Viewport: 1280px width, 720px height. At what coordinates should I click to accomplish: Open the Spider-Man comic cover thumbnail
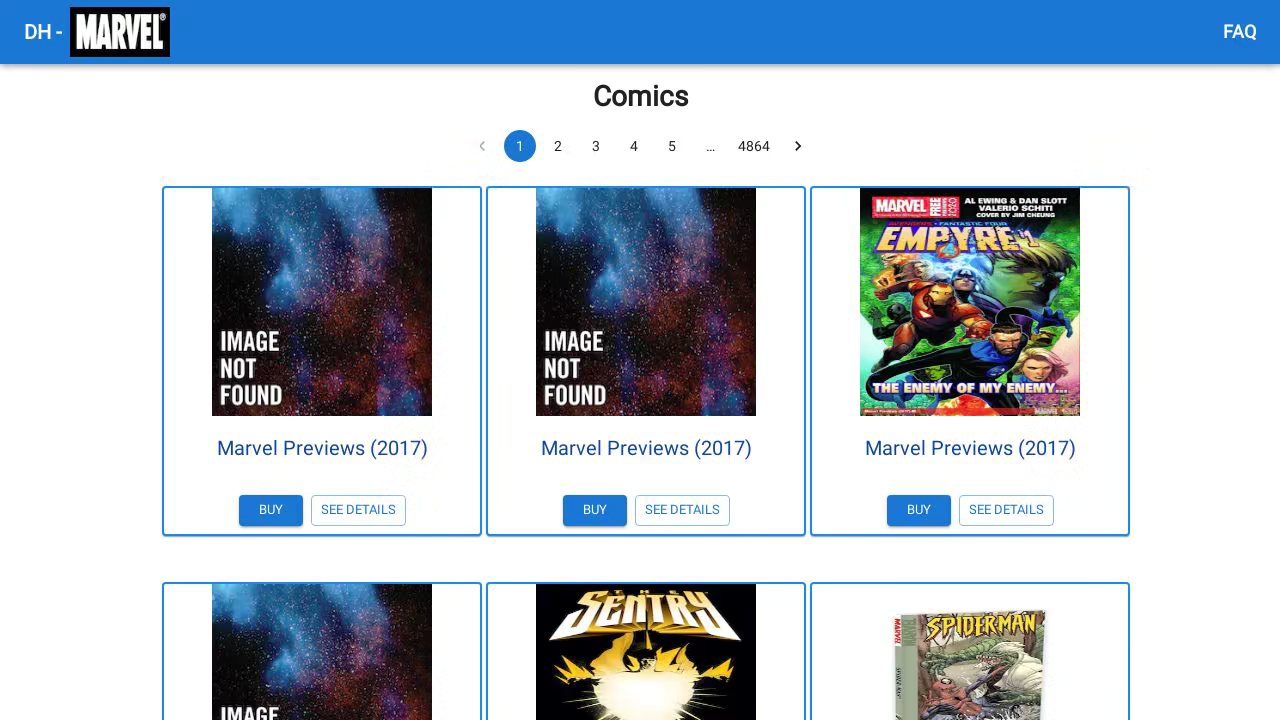[x=970, y=660]
